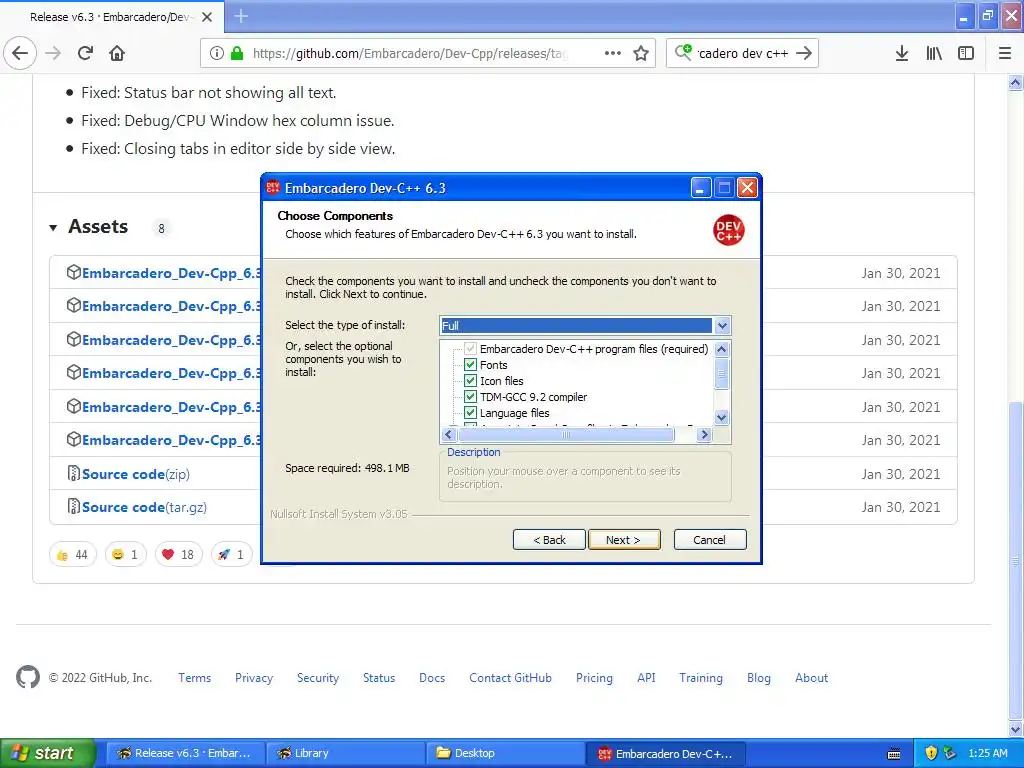Reload the GitHub release page
This screenshot has width=1024, height=768.
pyautogui.click(x=85, y=53)
